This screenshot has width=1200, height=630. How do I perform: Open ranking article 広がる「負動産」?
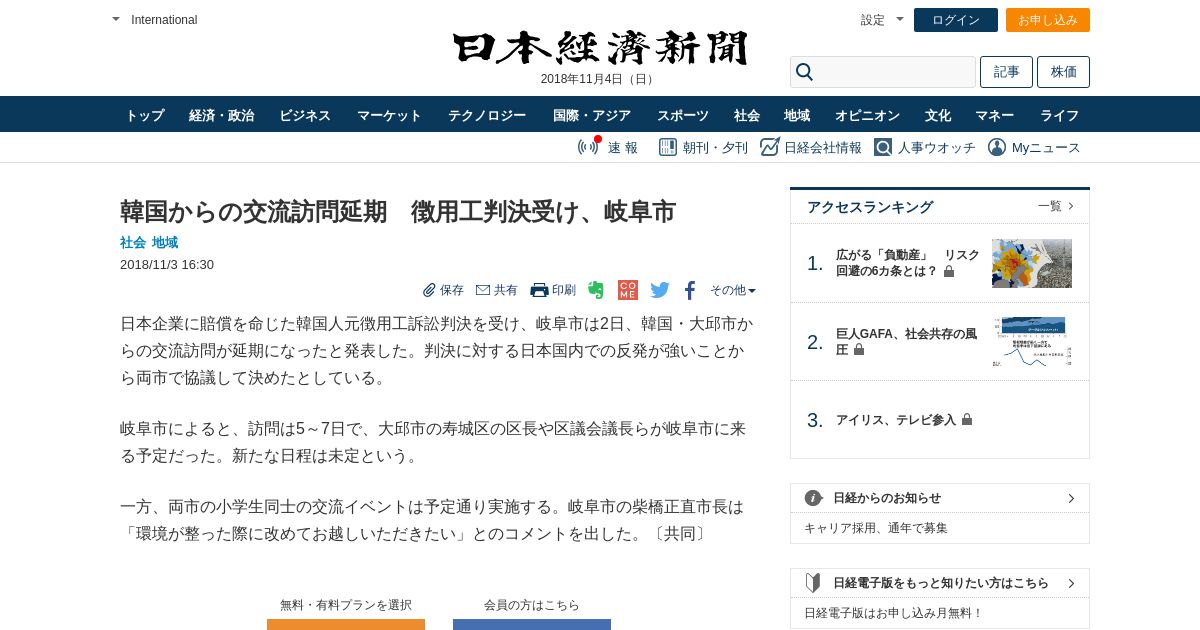[908, 263]
